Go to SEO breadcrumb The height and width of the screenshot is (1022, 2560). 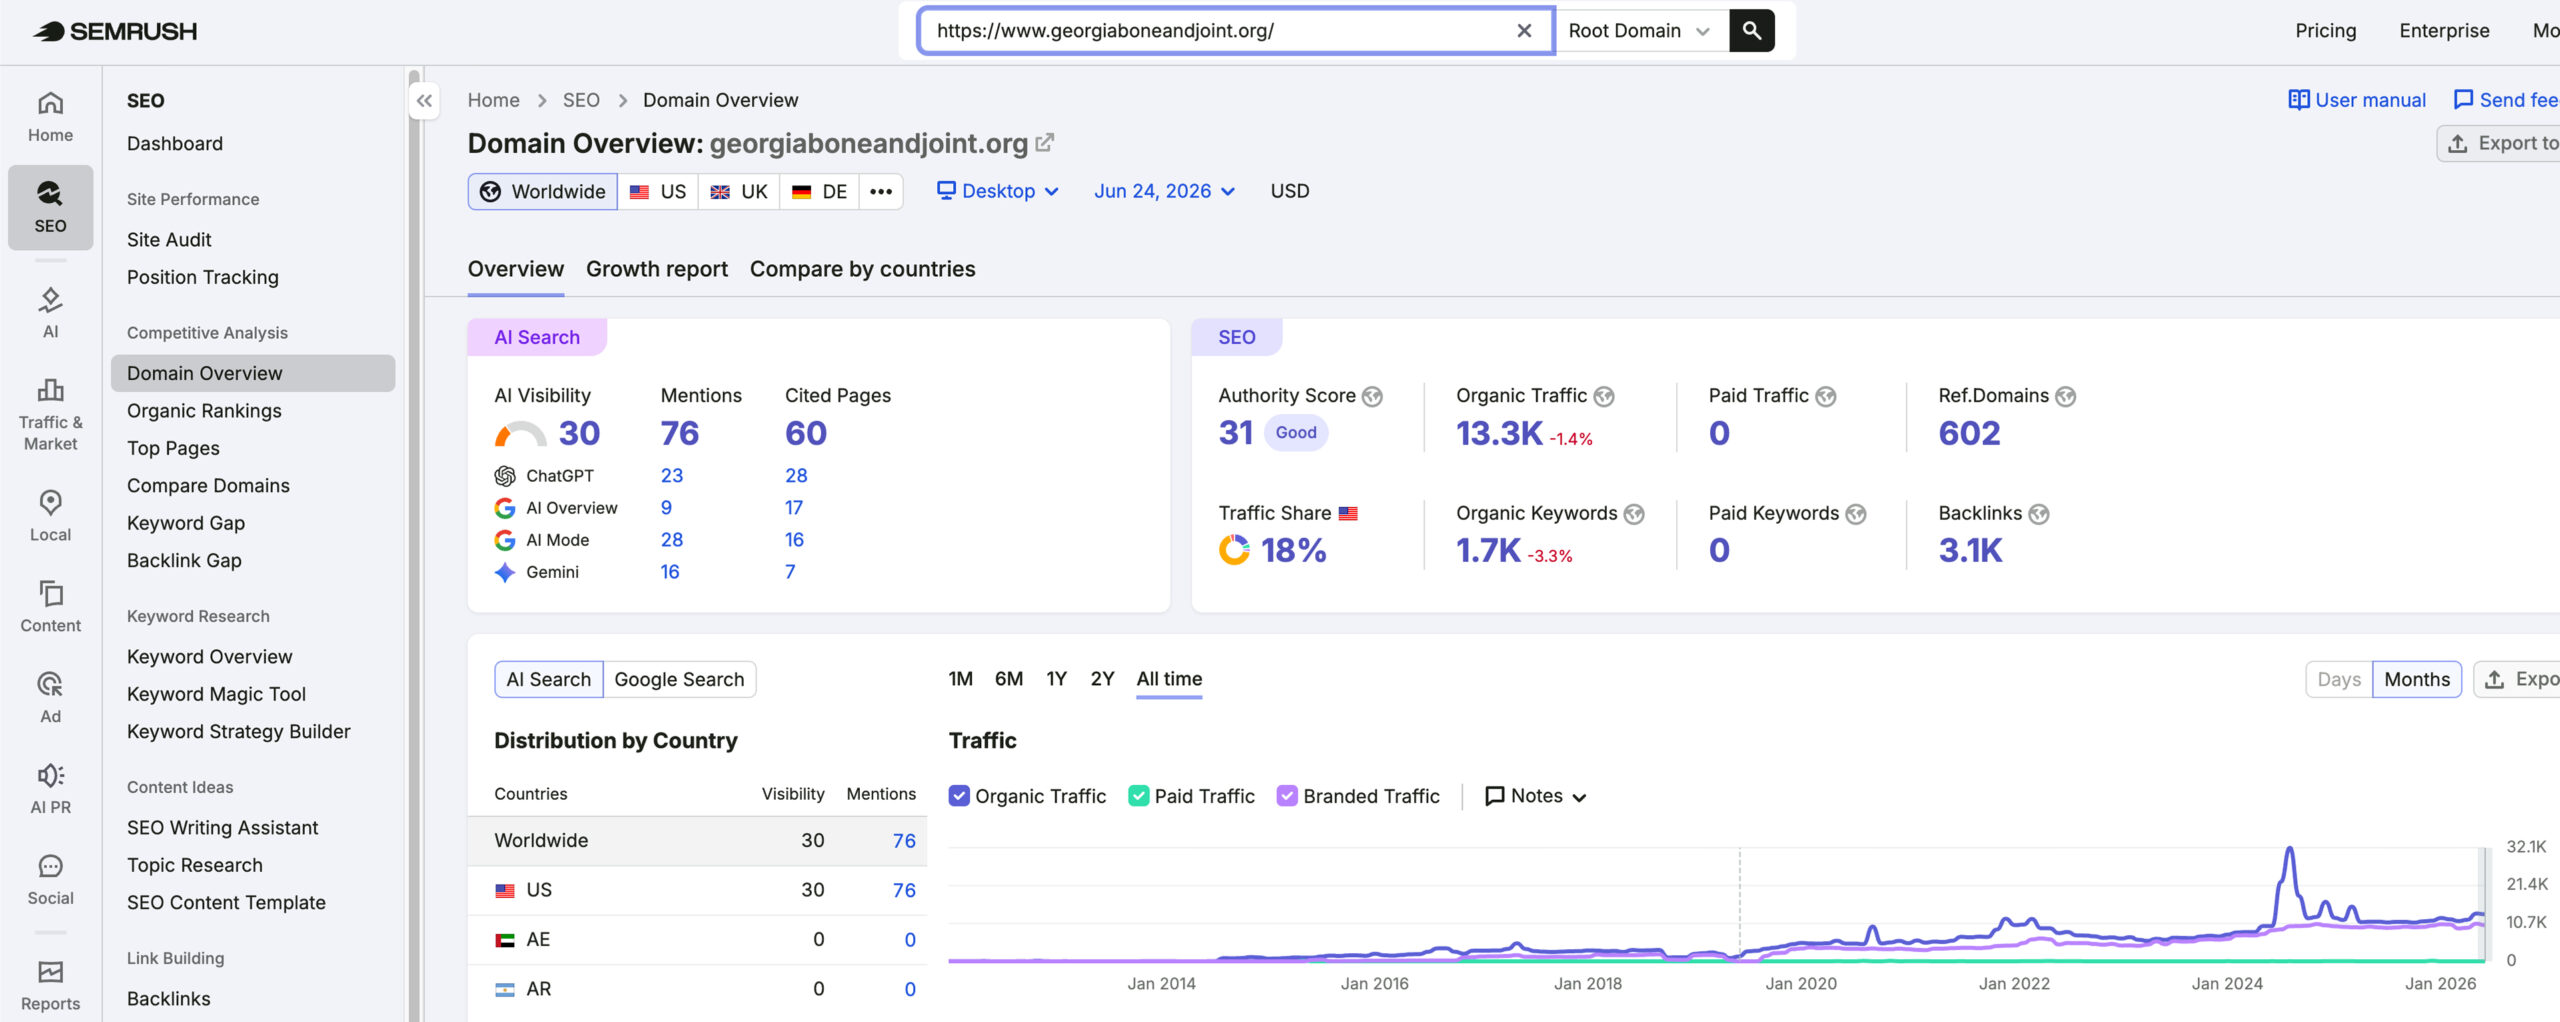[x=581, y=100]
